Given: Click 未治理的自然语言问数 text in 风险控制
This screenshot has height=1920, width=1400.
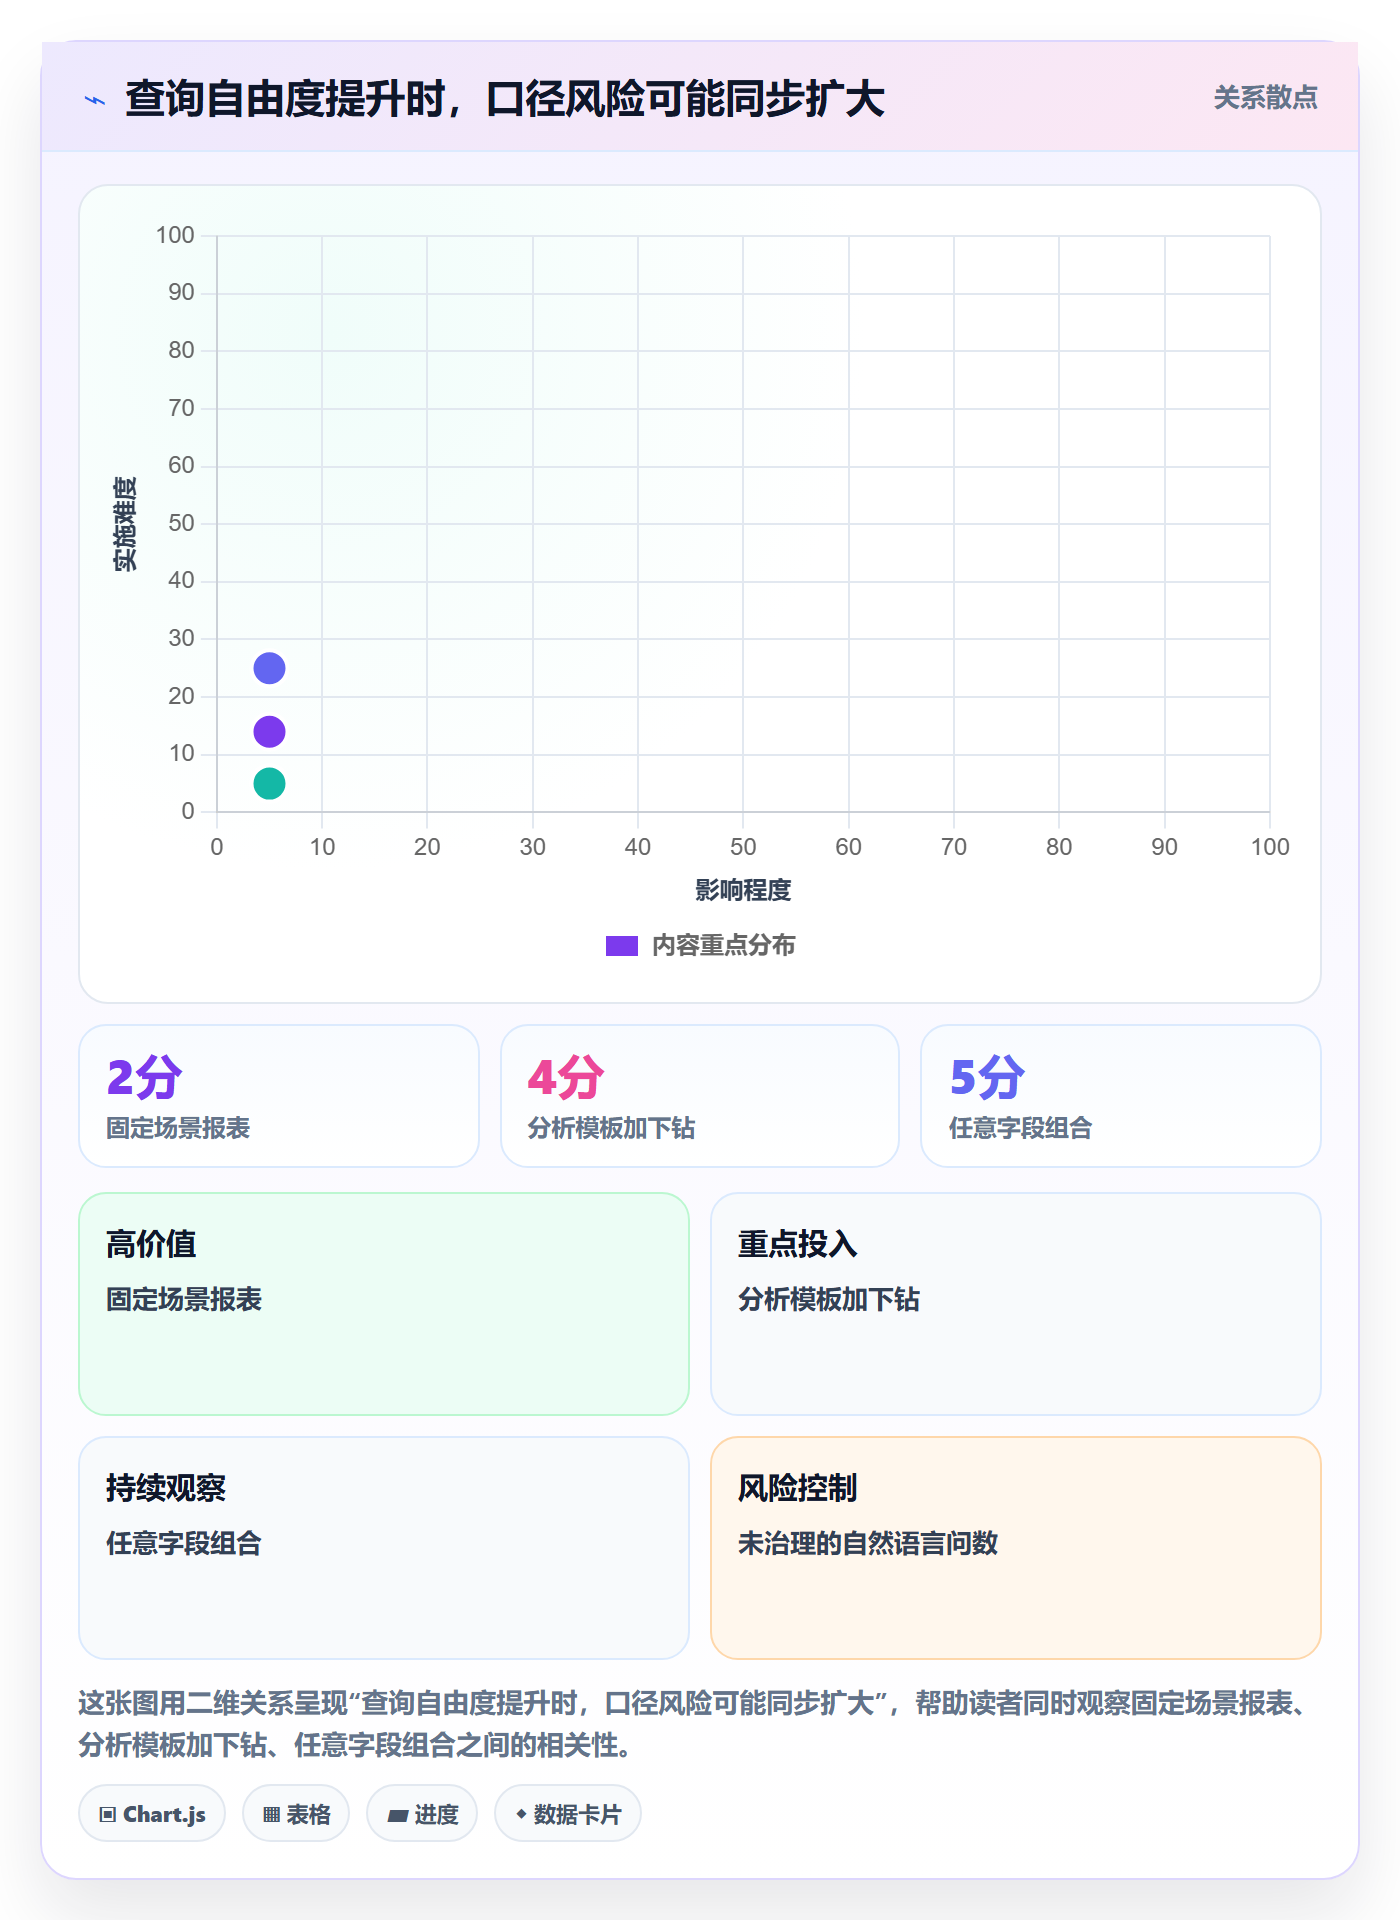Looking at the screenshot, I should click(x=868, y=1543).
